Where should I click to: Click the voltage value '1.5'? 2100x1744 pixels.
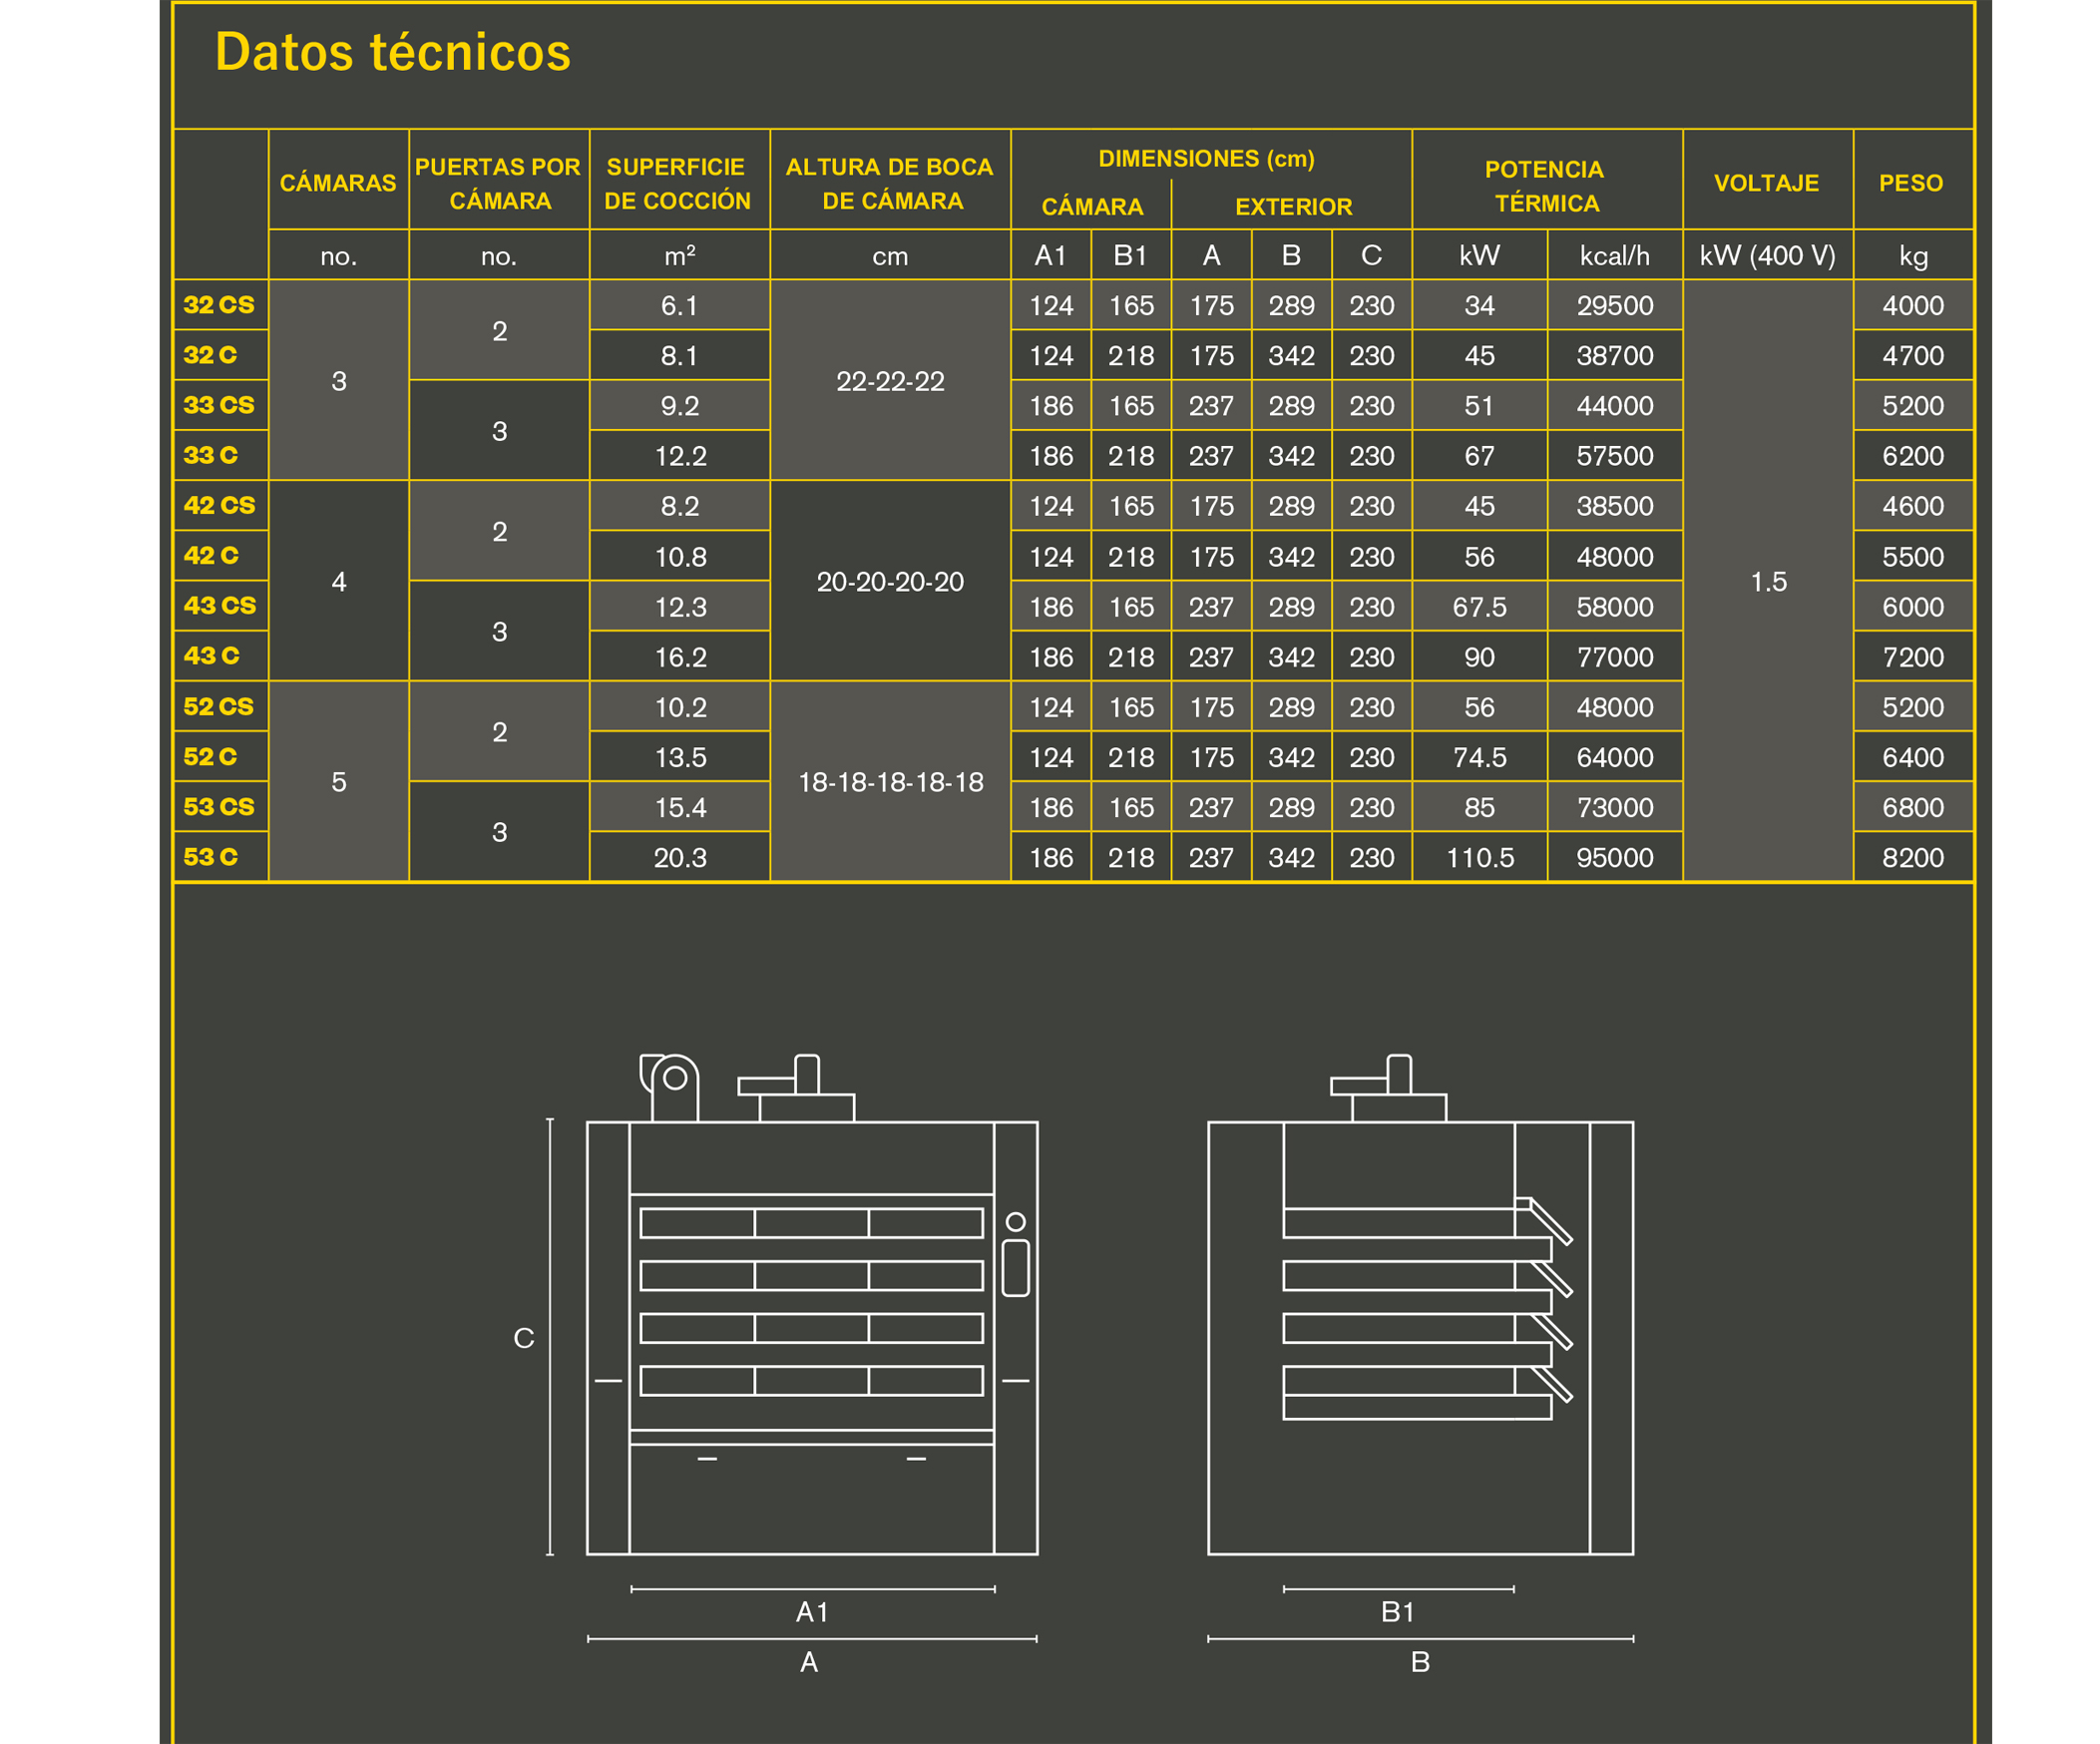tap(1768, 582)
